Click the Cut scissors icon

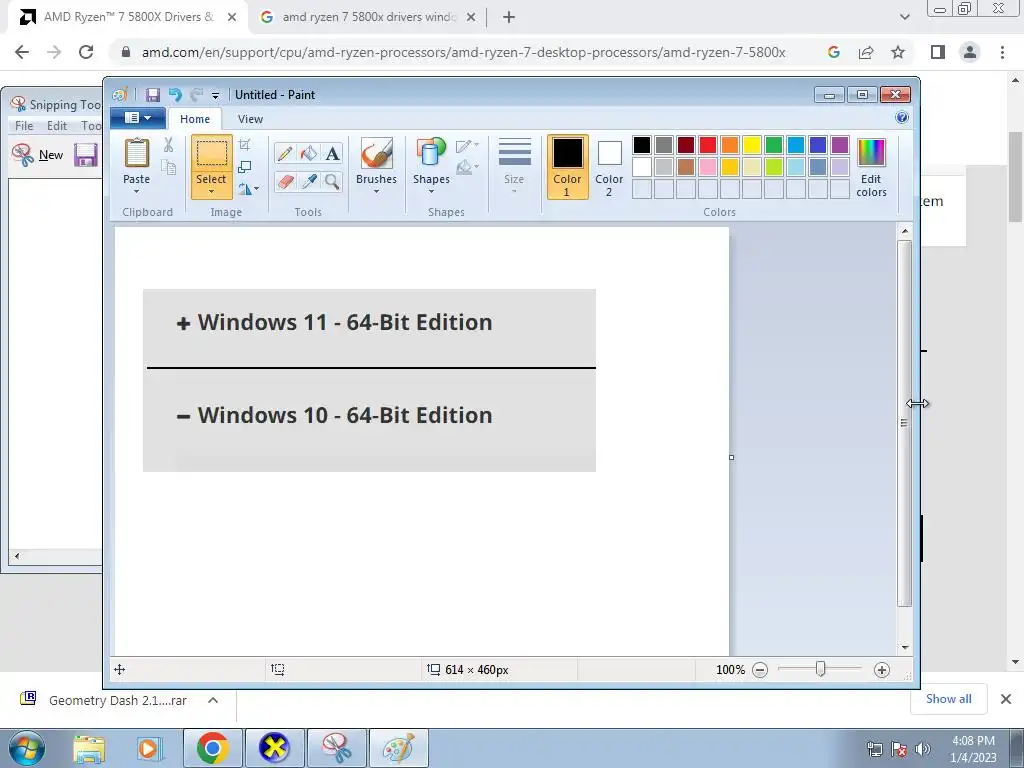point(168,145)
